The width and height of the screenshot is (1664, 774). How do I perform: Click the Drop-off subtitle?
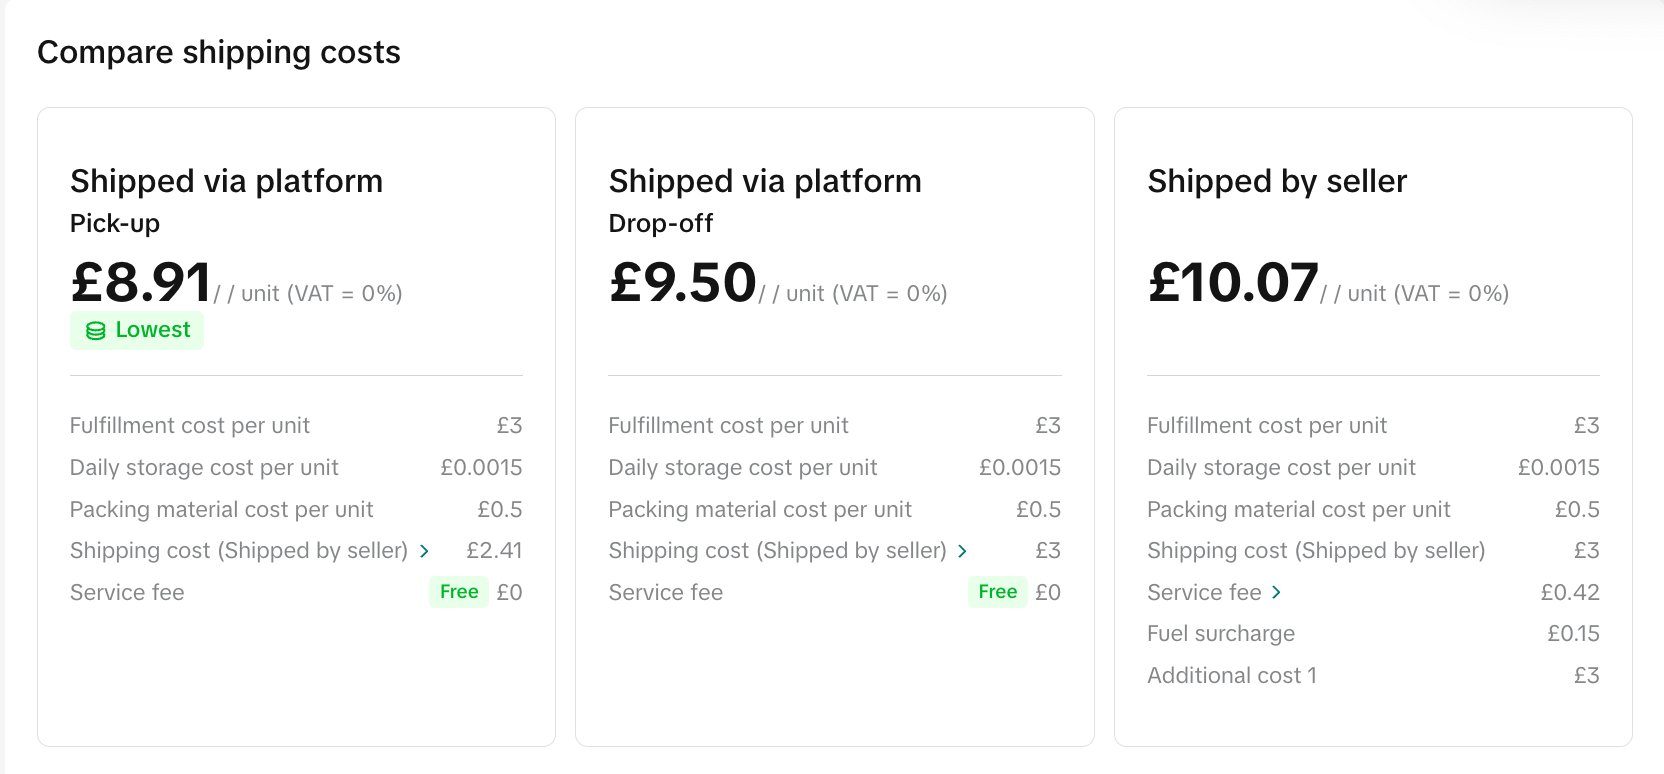point(660,223)
